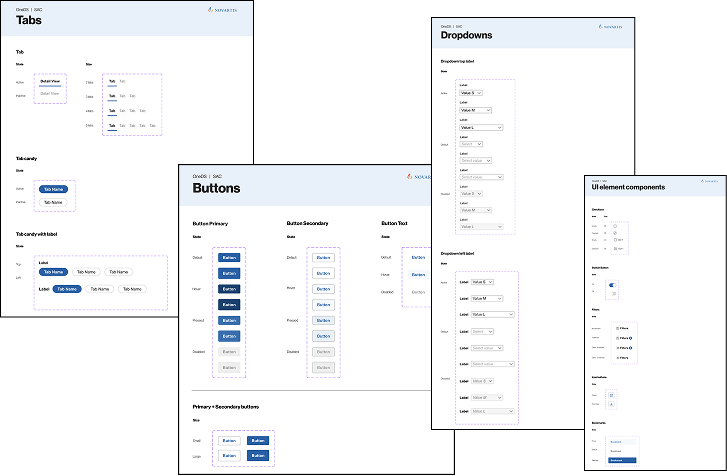Open the short Select placeholder dropdown under Dropdown top label

pos(471,144)
